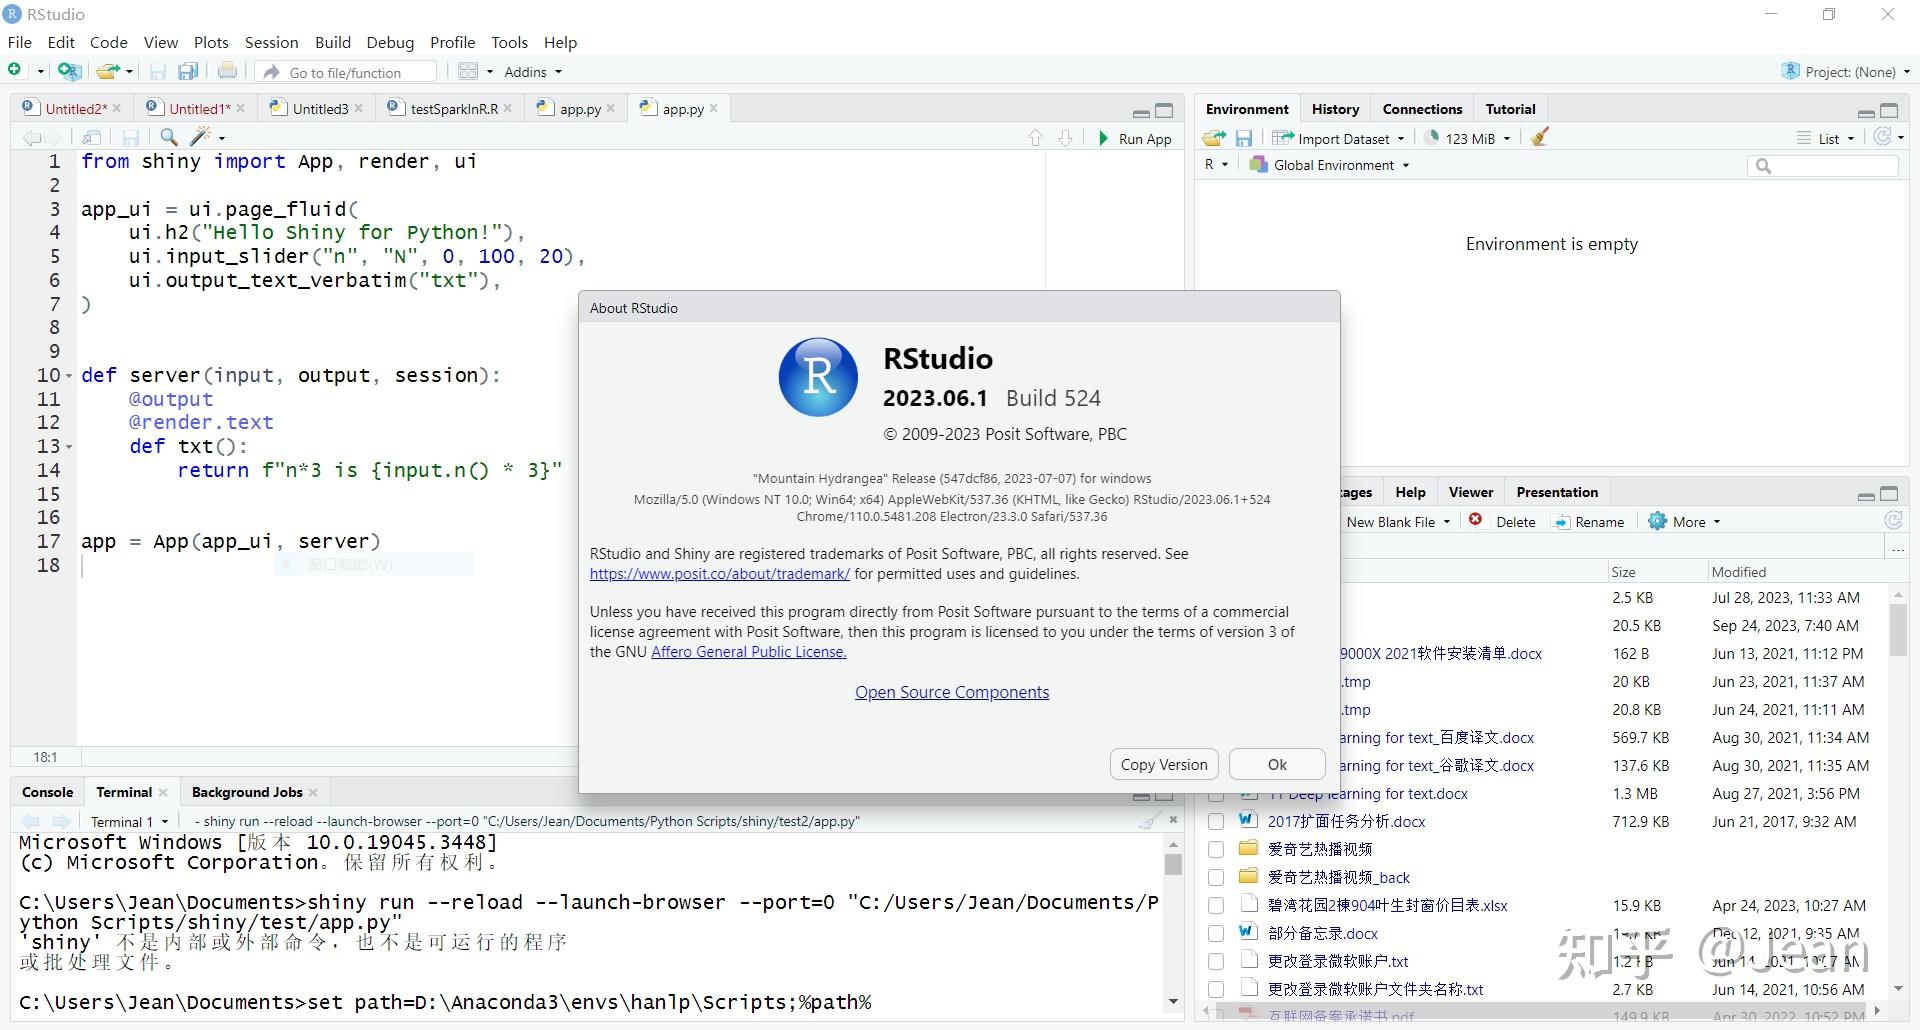Click the go to next section down arrow
The width and height of the screenshot is (1920, 1030).
pyautogui.click(x=1066, y=138)
